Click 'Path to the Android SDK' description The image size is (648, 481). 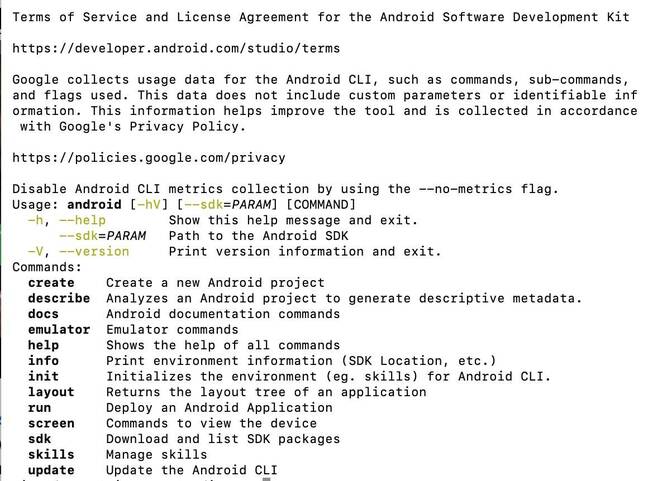[258, 236]
